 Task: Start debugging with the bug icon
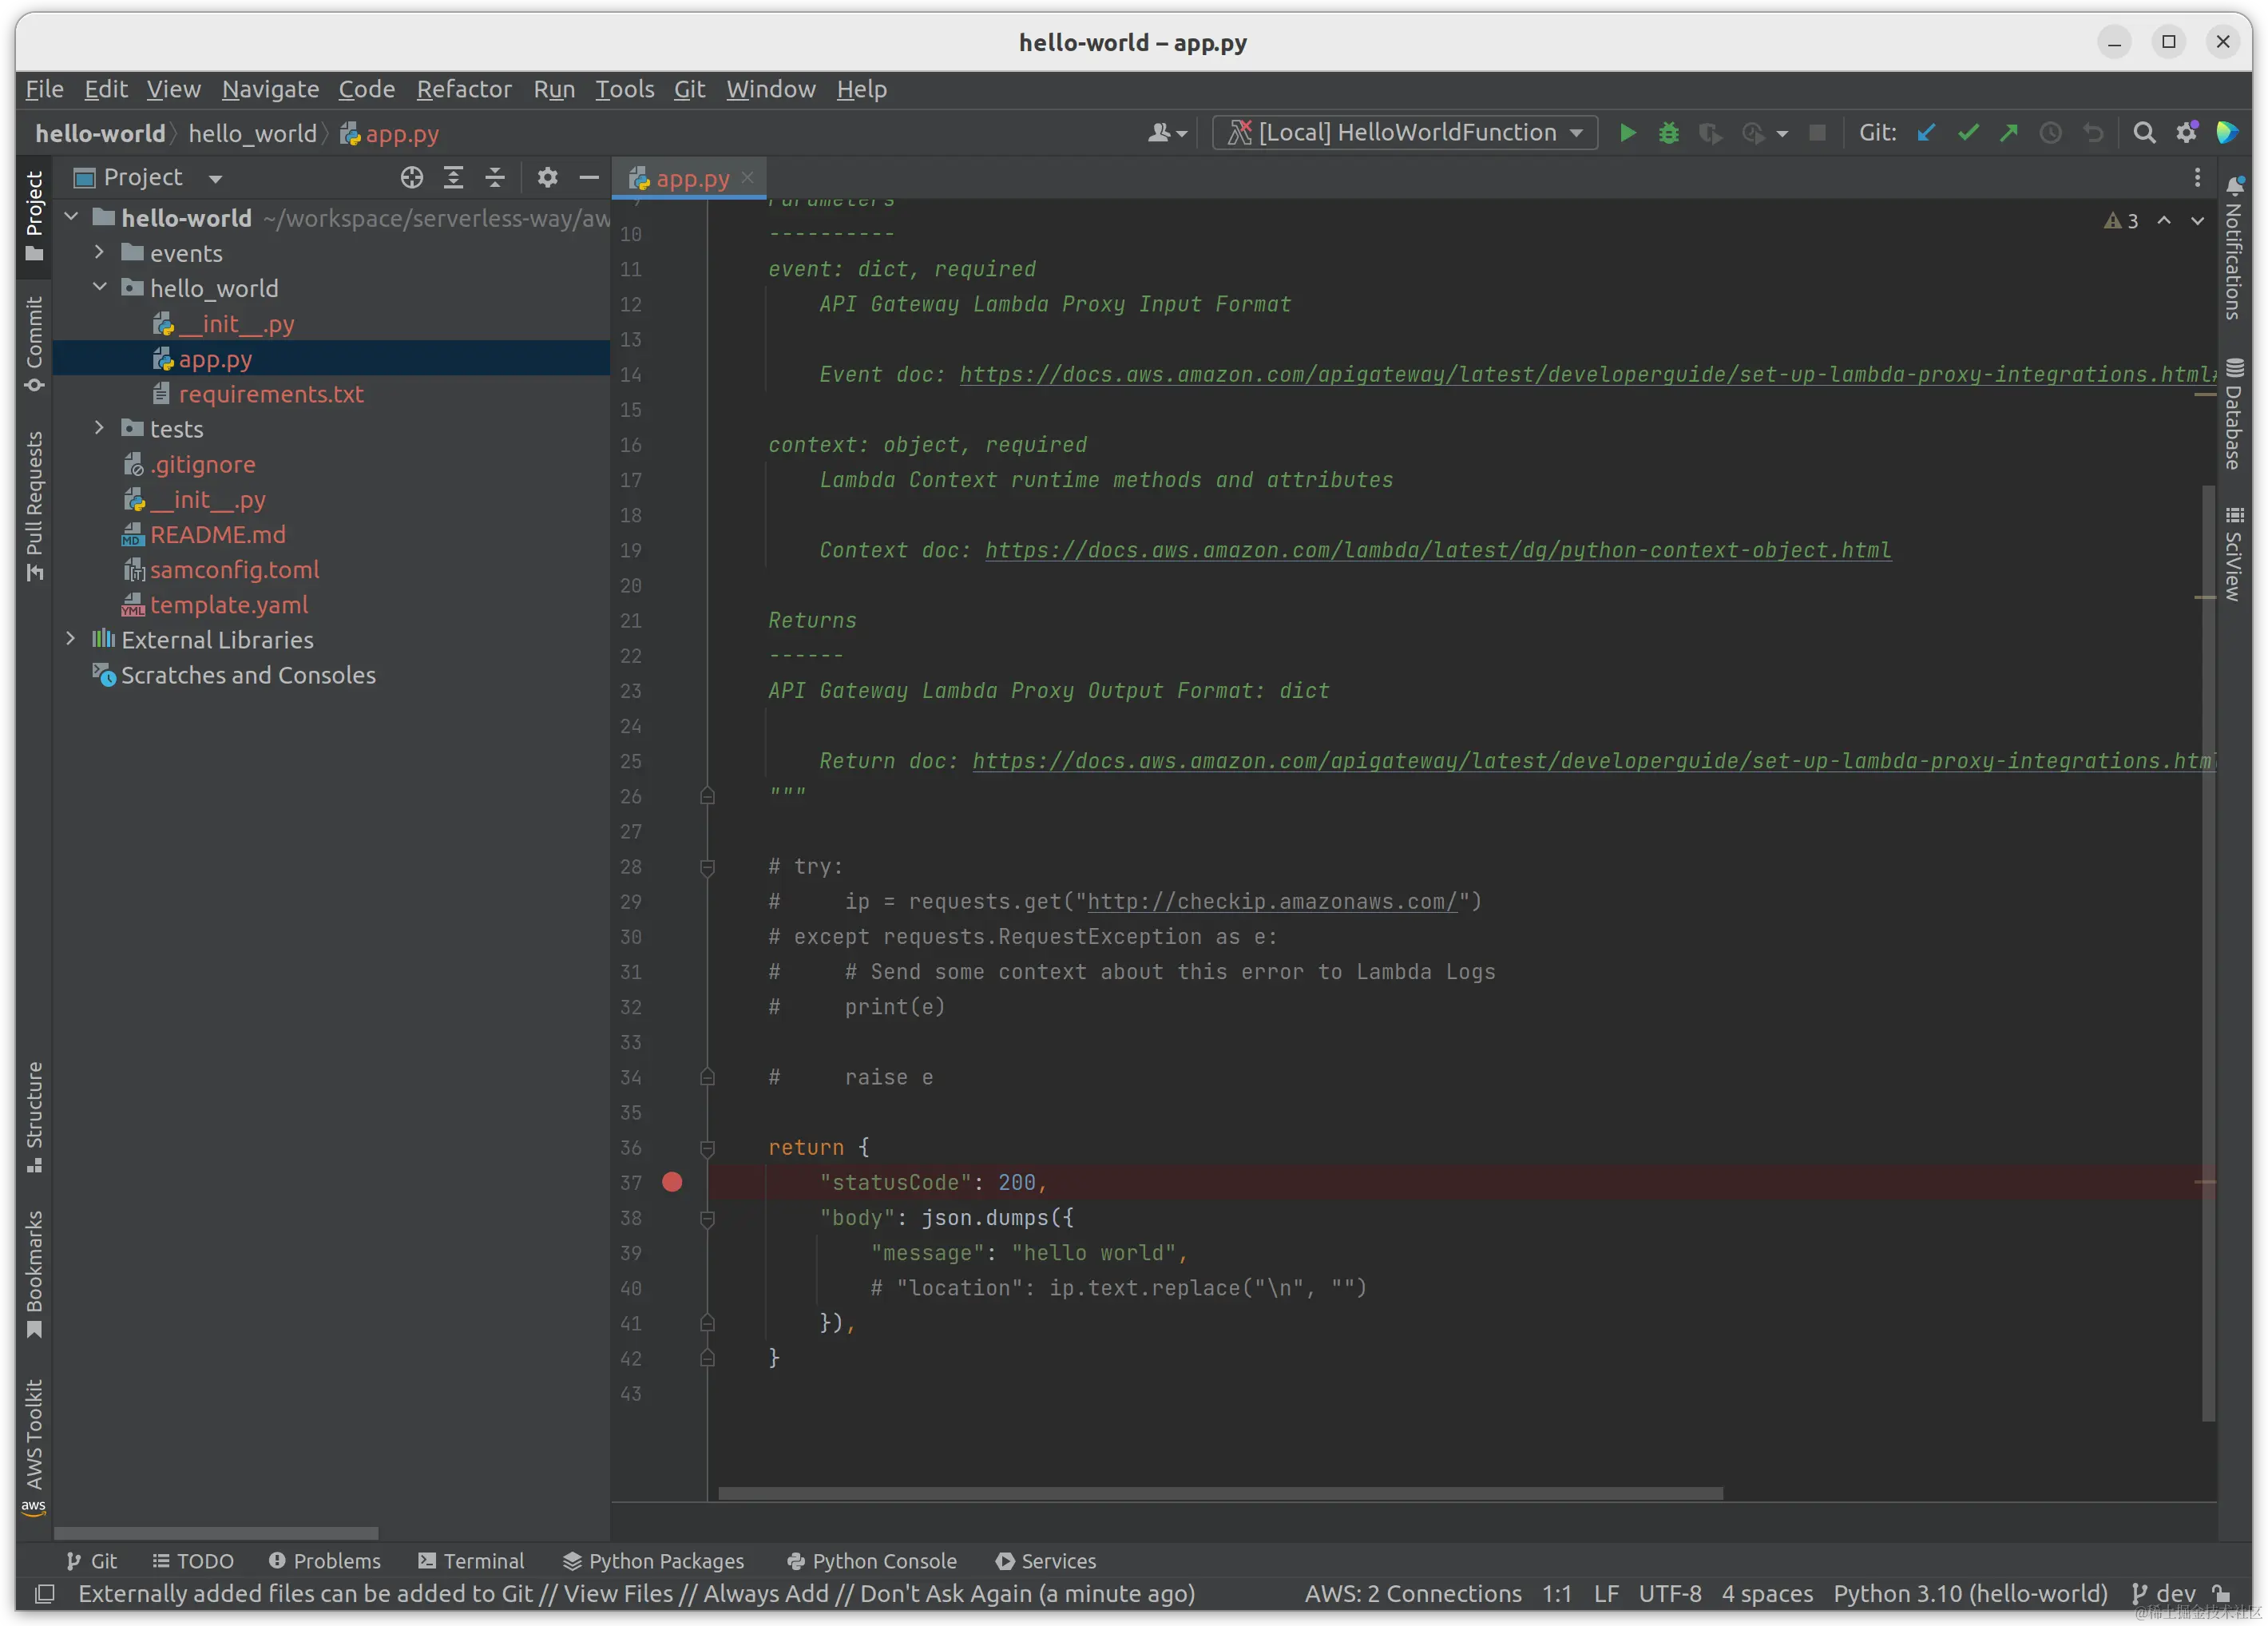[1668, 133]
